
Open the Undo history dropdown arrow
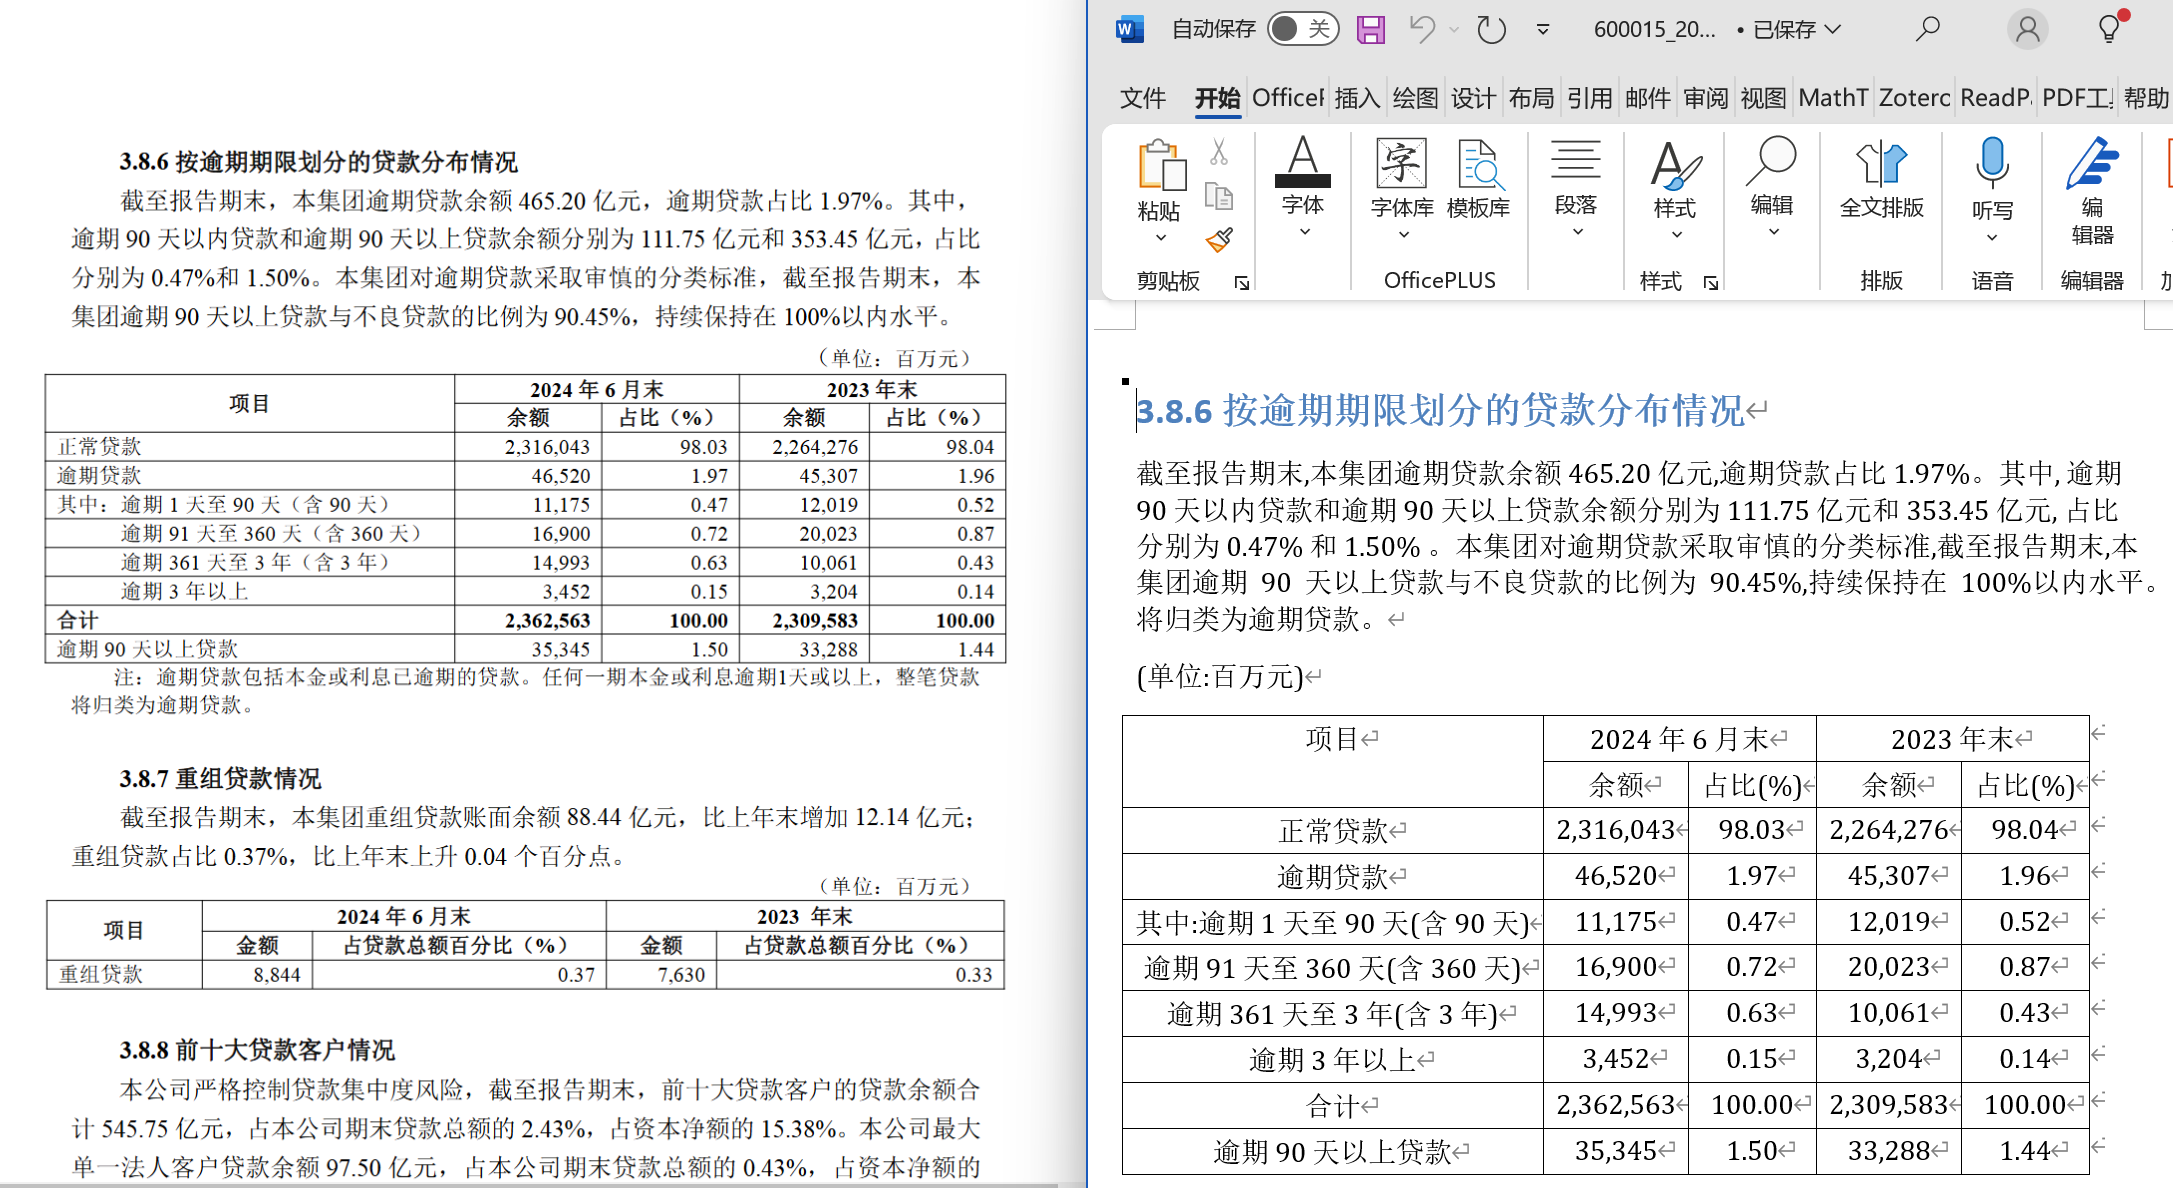point(1454,30)
